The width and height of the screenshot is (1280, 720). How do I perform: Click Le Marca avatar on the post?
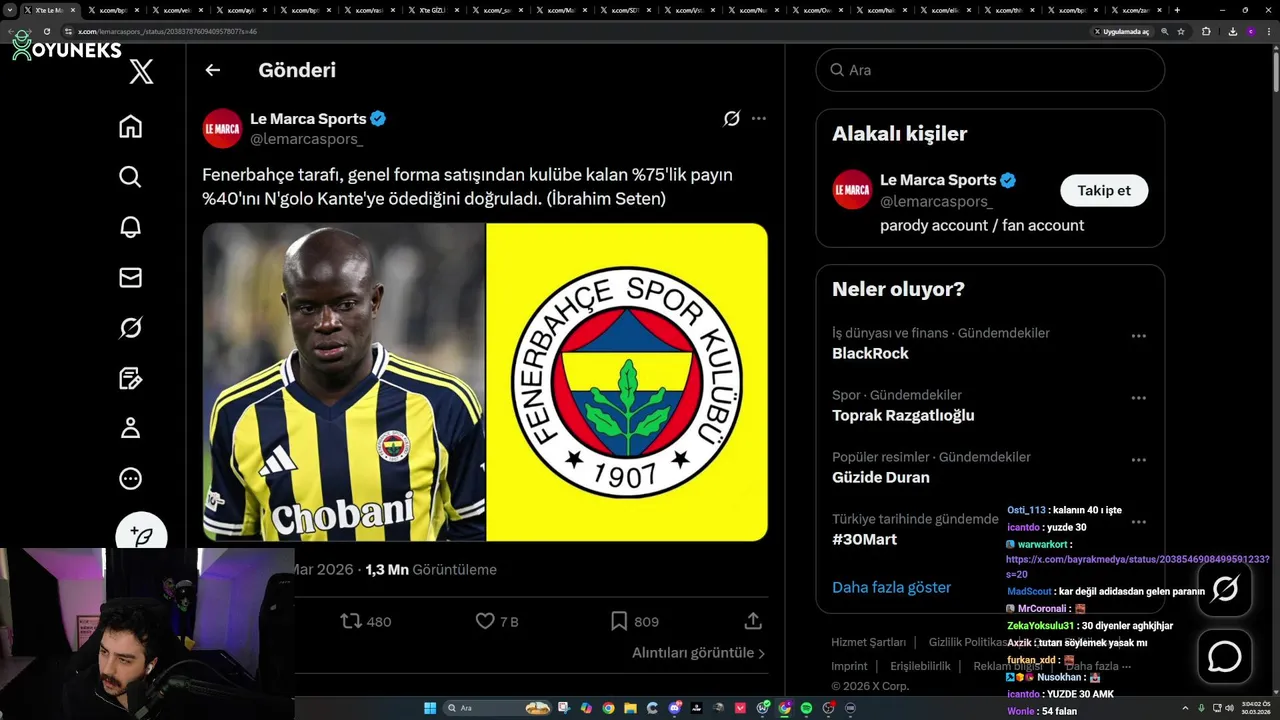point(222,128)
